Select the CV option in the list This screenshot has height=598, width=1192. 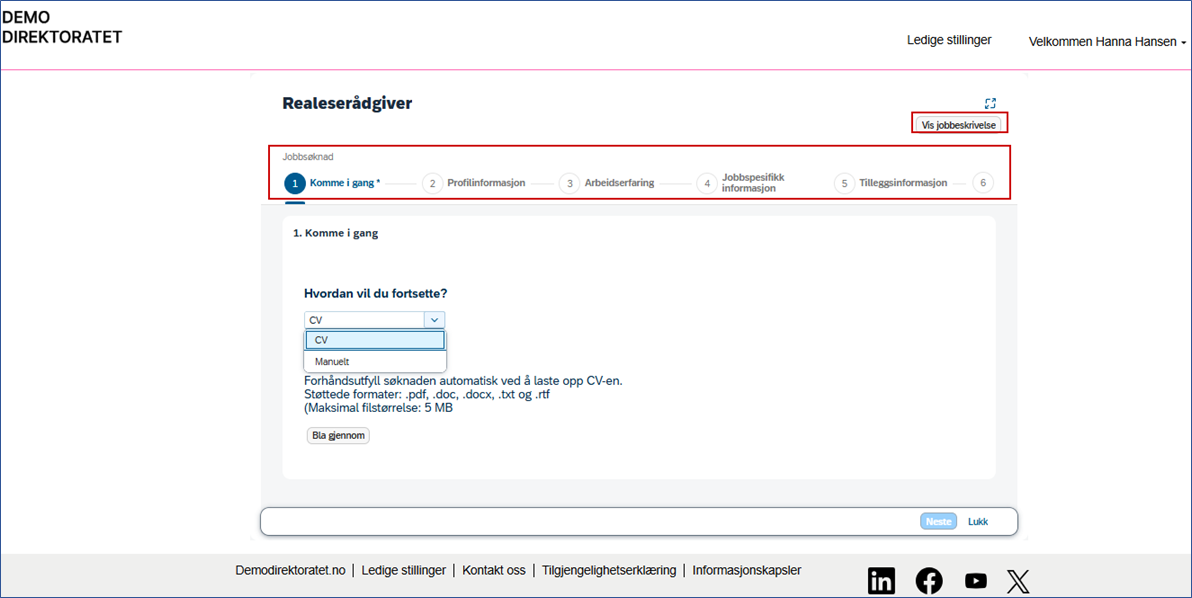coord(375,340)
